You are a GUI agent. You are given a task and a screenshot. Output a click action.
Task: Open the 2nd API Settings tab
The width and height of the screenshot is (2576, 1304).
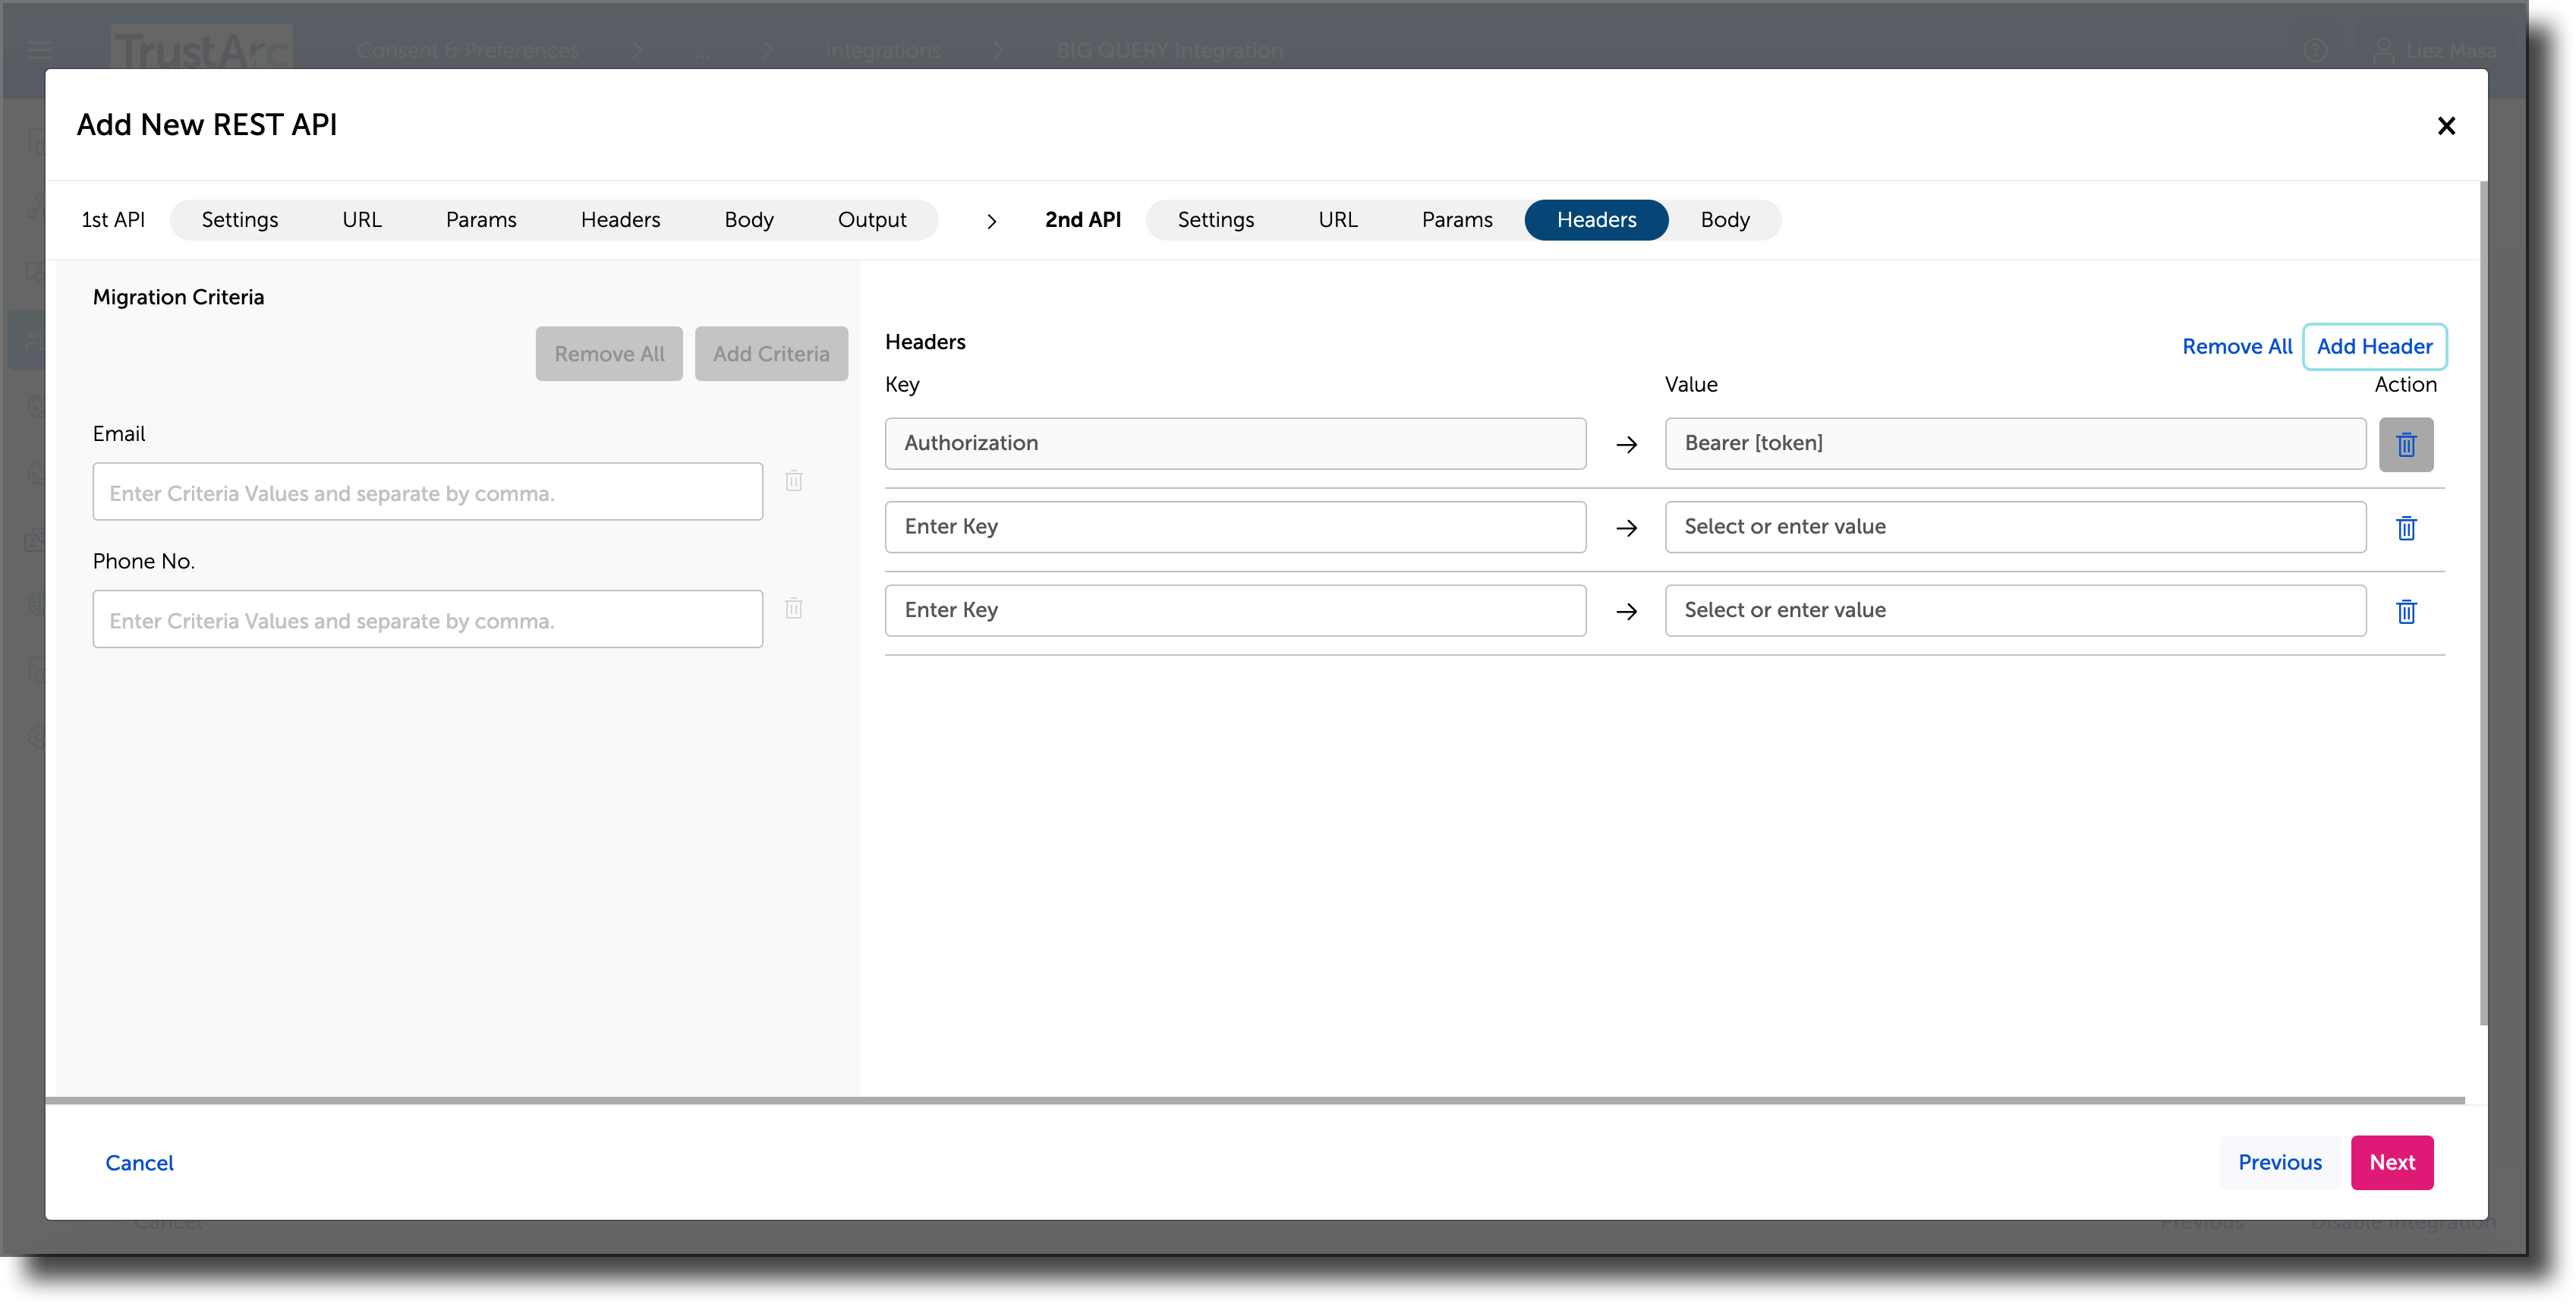(1215, 220)
